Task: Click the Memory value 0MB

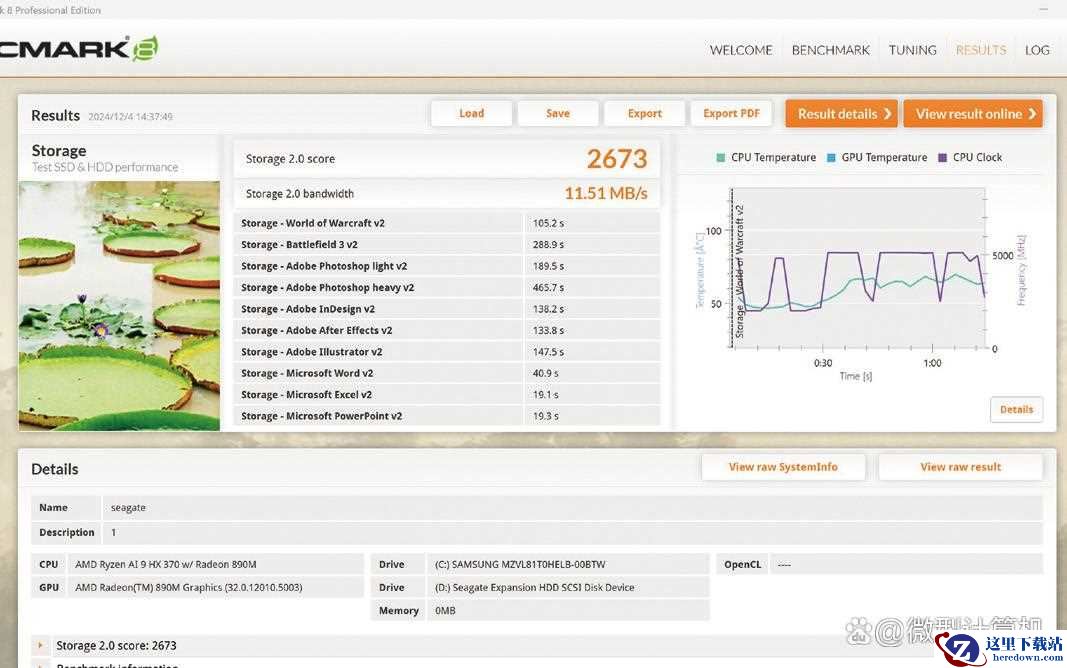Action: click(445, 611)
